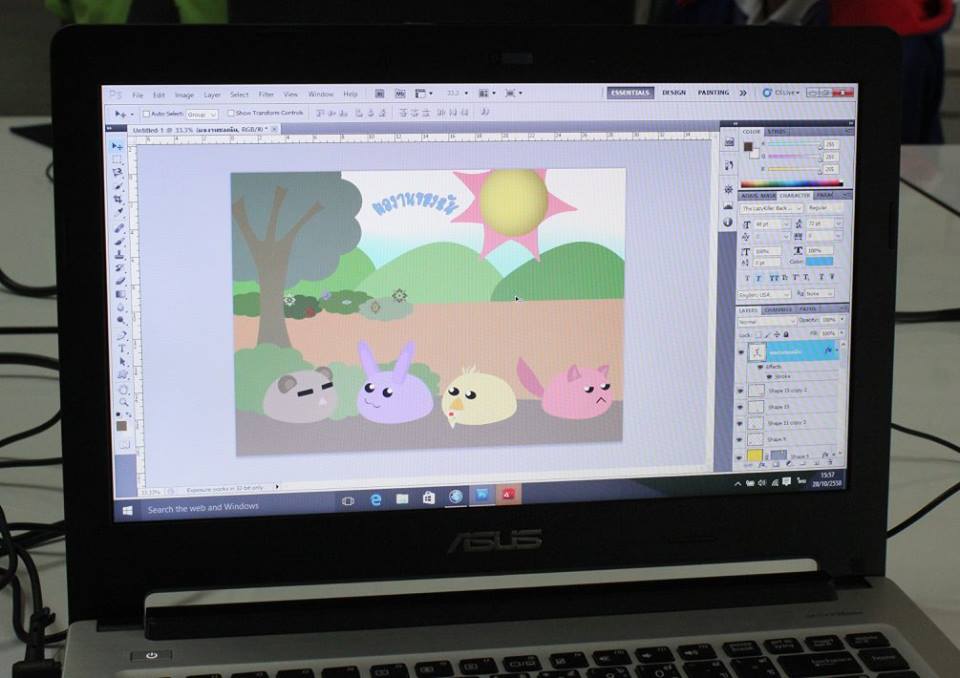Select the Rectangular Marquee tool

tap(118, 159)
